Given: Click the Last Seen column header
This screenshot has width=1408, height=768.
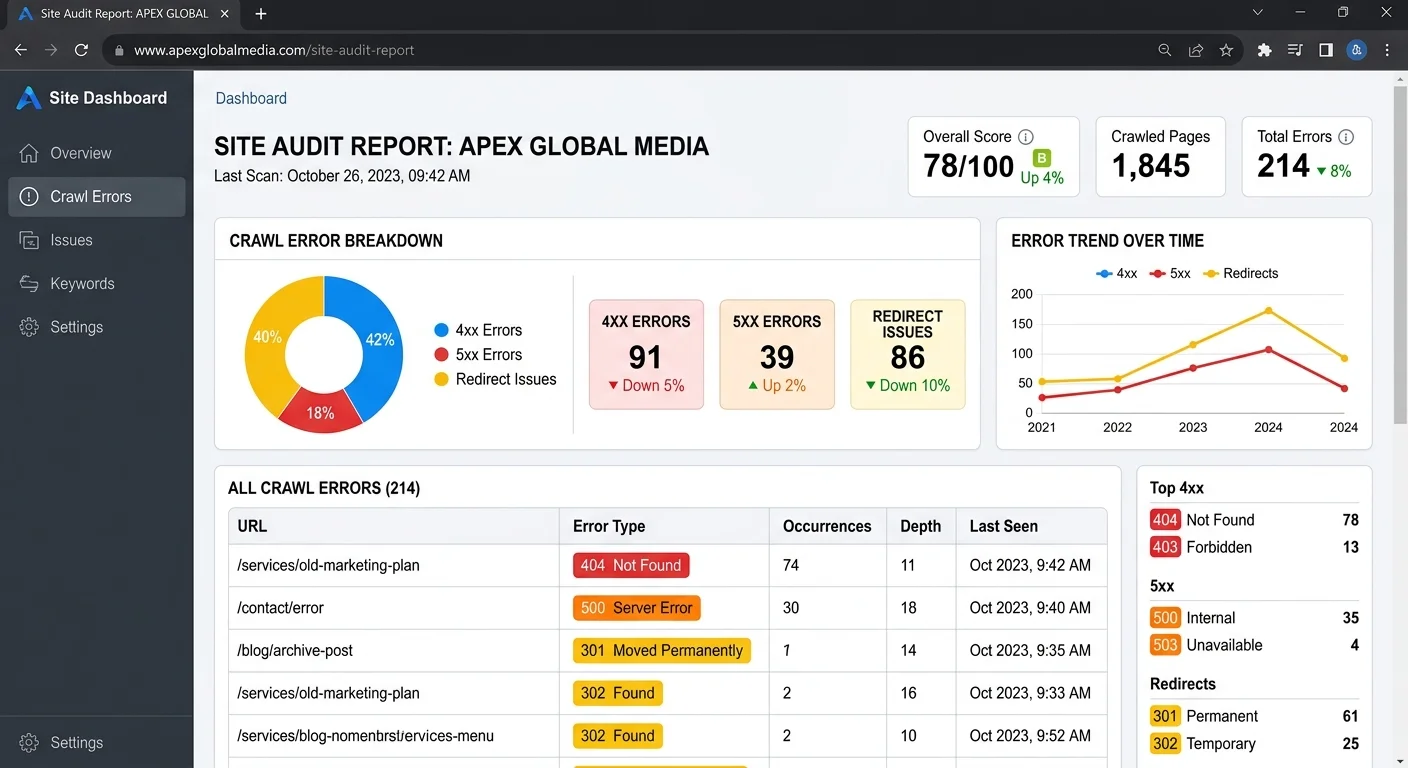Looking at the screenshot, I should [x=1031, y=526].
